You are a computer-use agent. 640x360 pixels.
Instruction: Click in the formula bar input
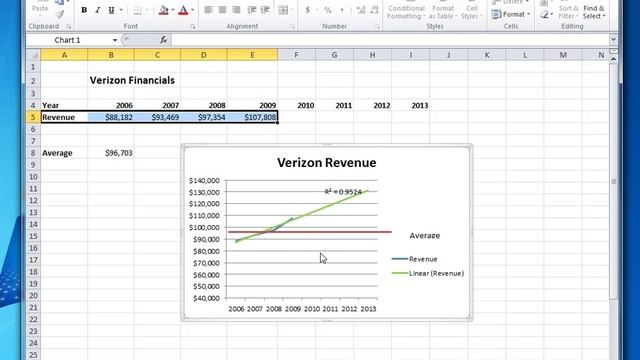pyautogui.click(x=390, y=40)
